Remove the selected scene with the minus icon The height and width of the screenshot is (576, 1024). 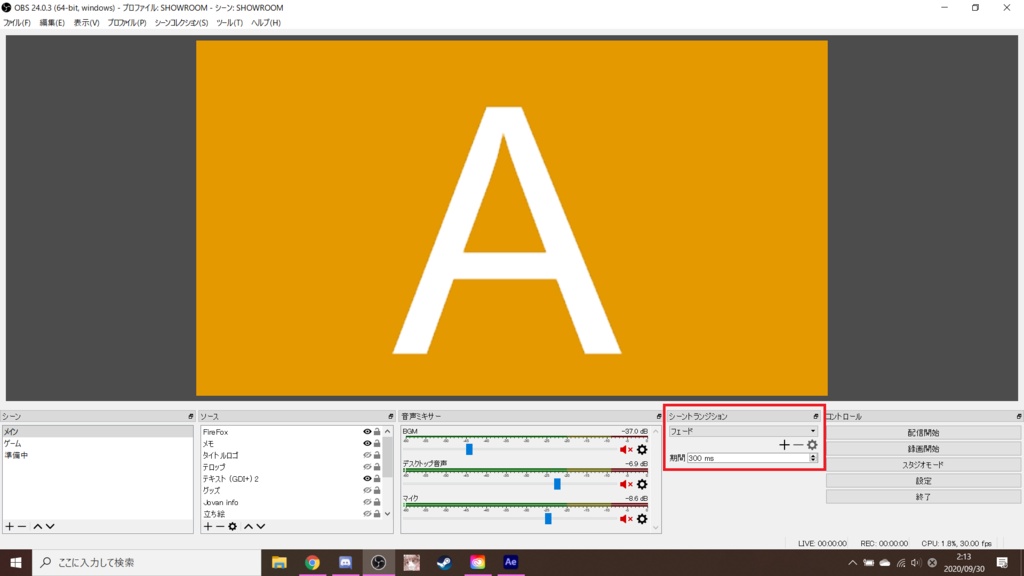tap(22, 526)
